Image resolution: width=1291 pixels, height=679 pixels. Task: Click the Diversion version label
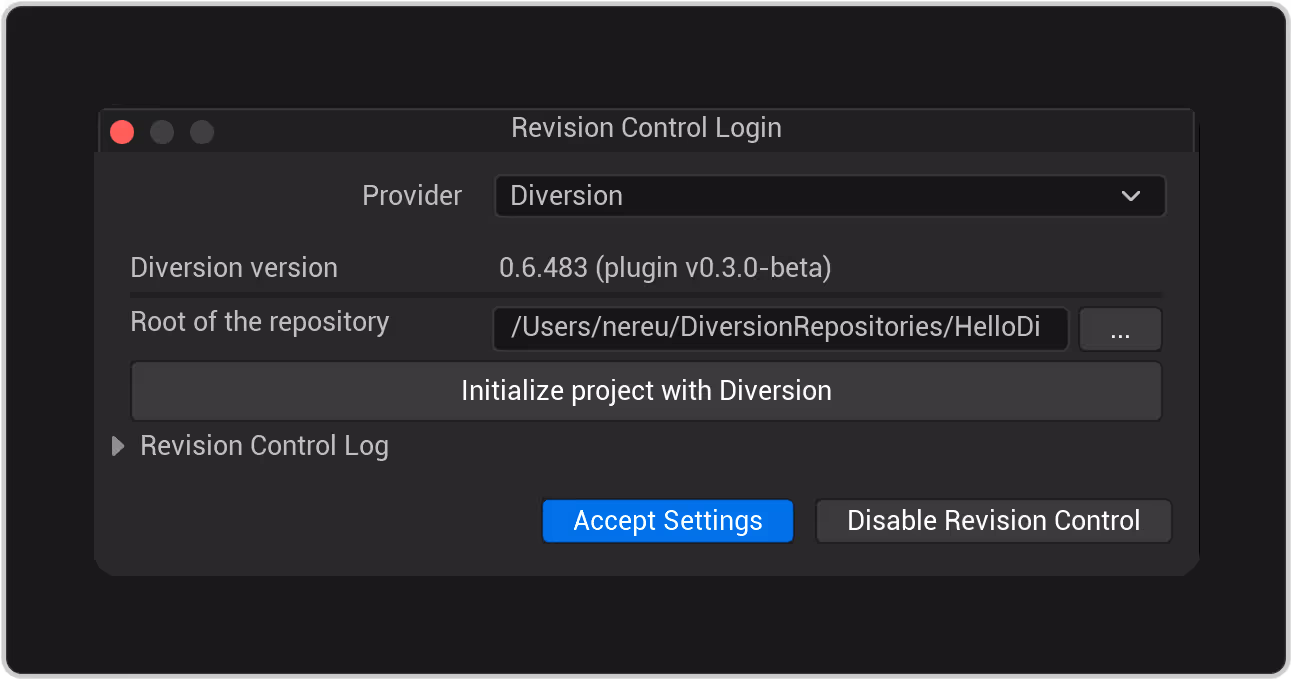pos(234,268)
